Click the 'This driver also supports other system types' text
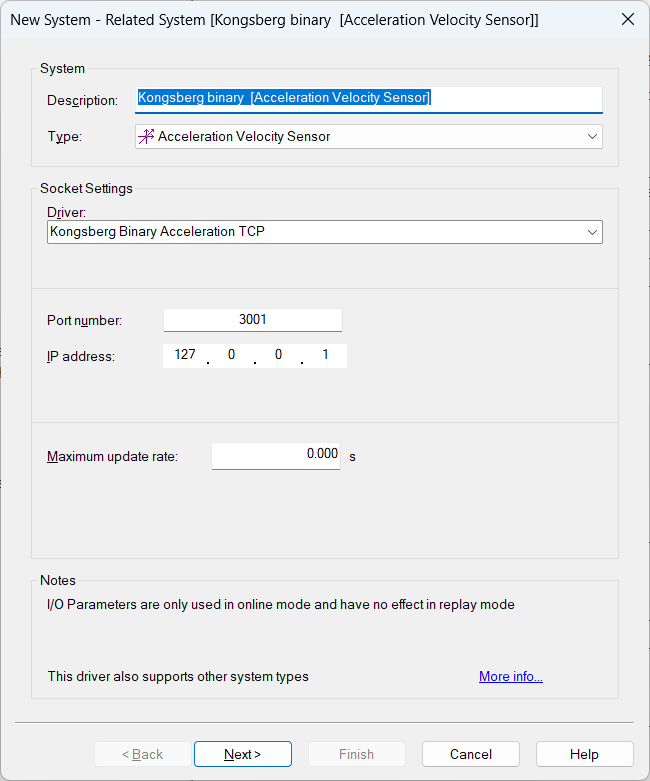Image resolution: width=650 pixels, height=781 pixels. (178, 676)
